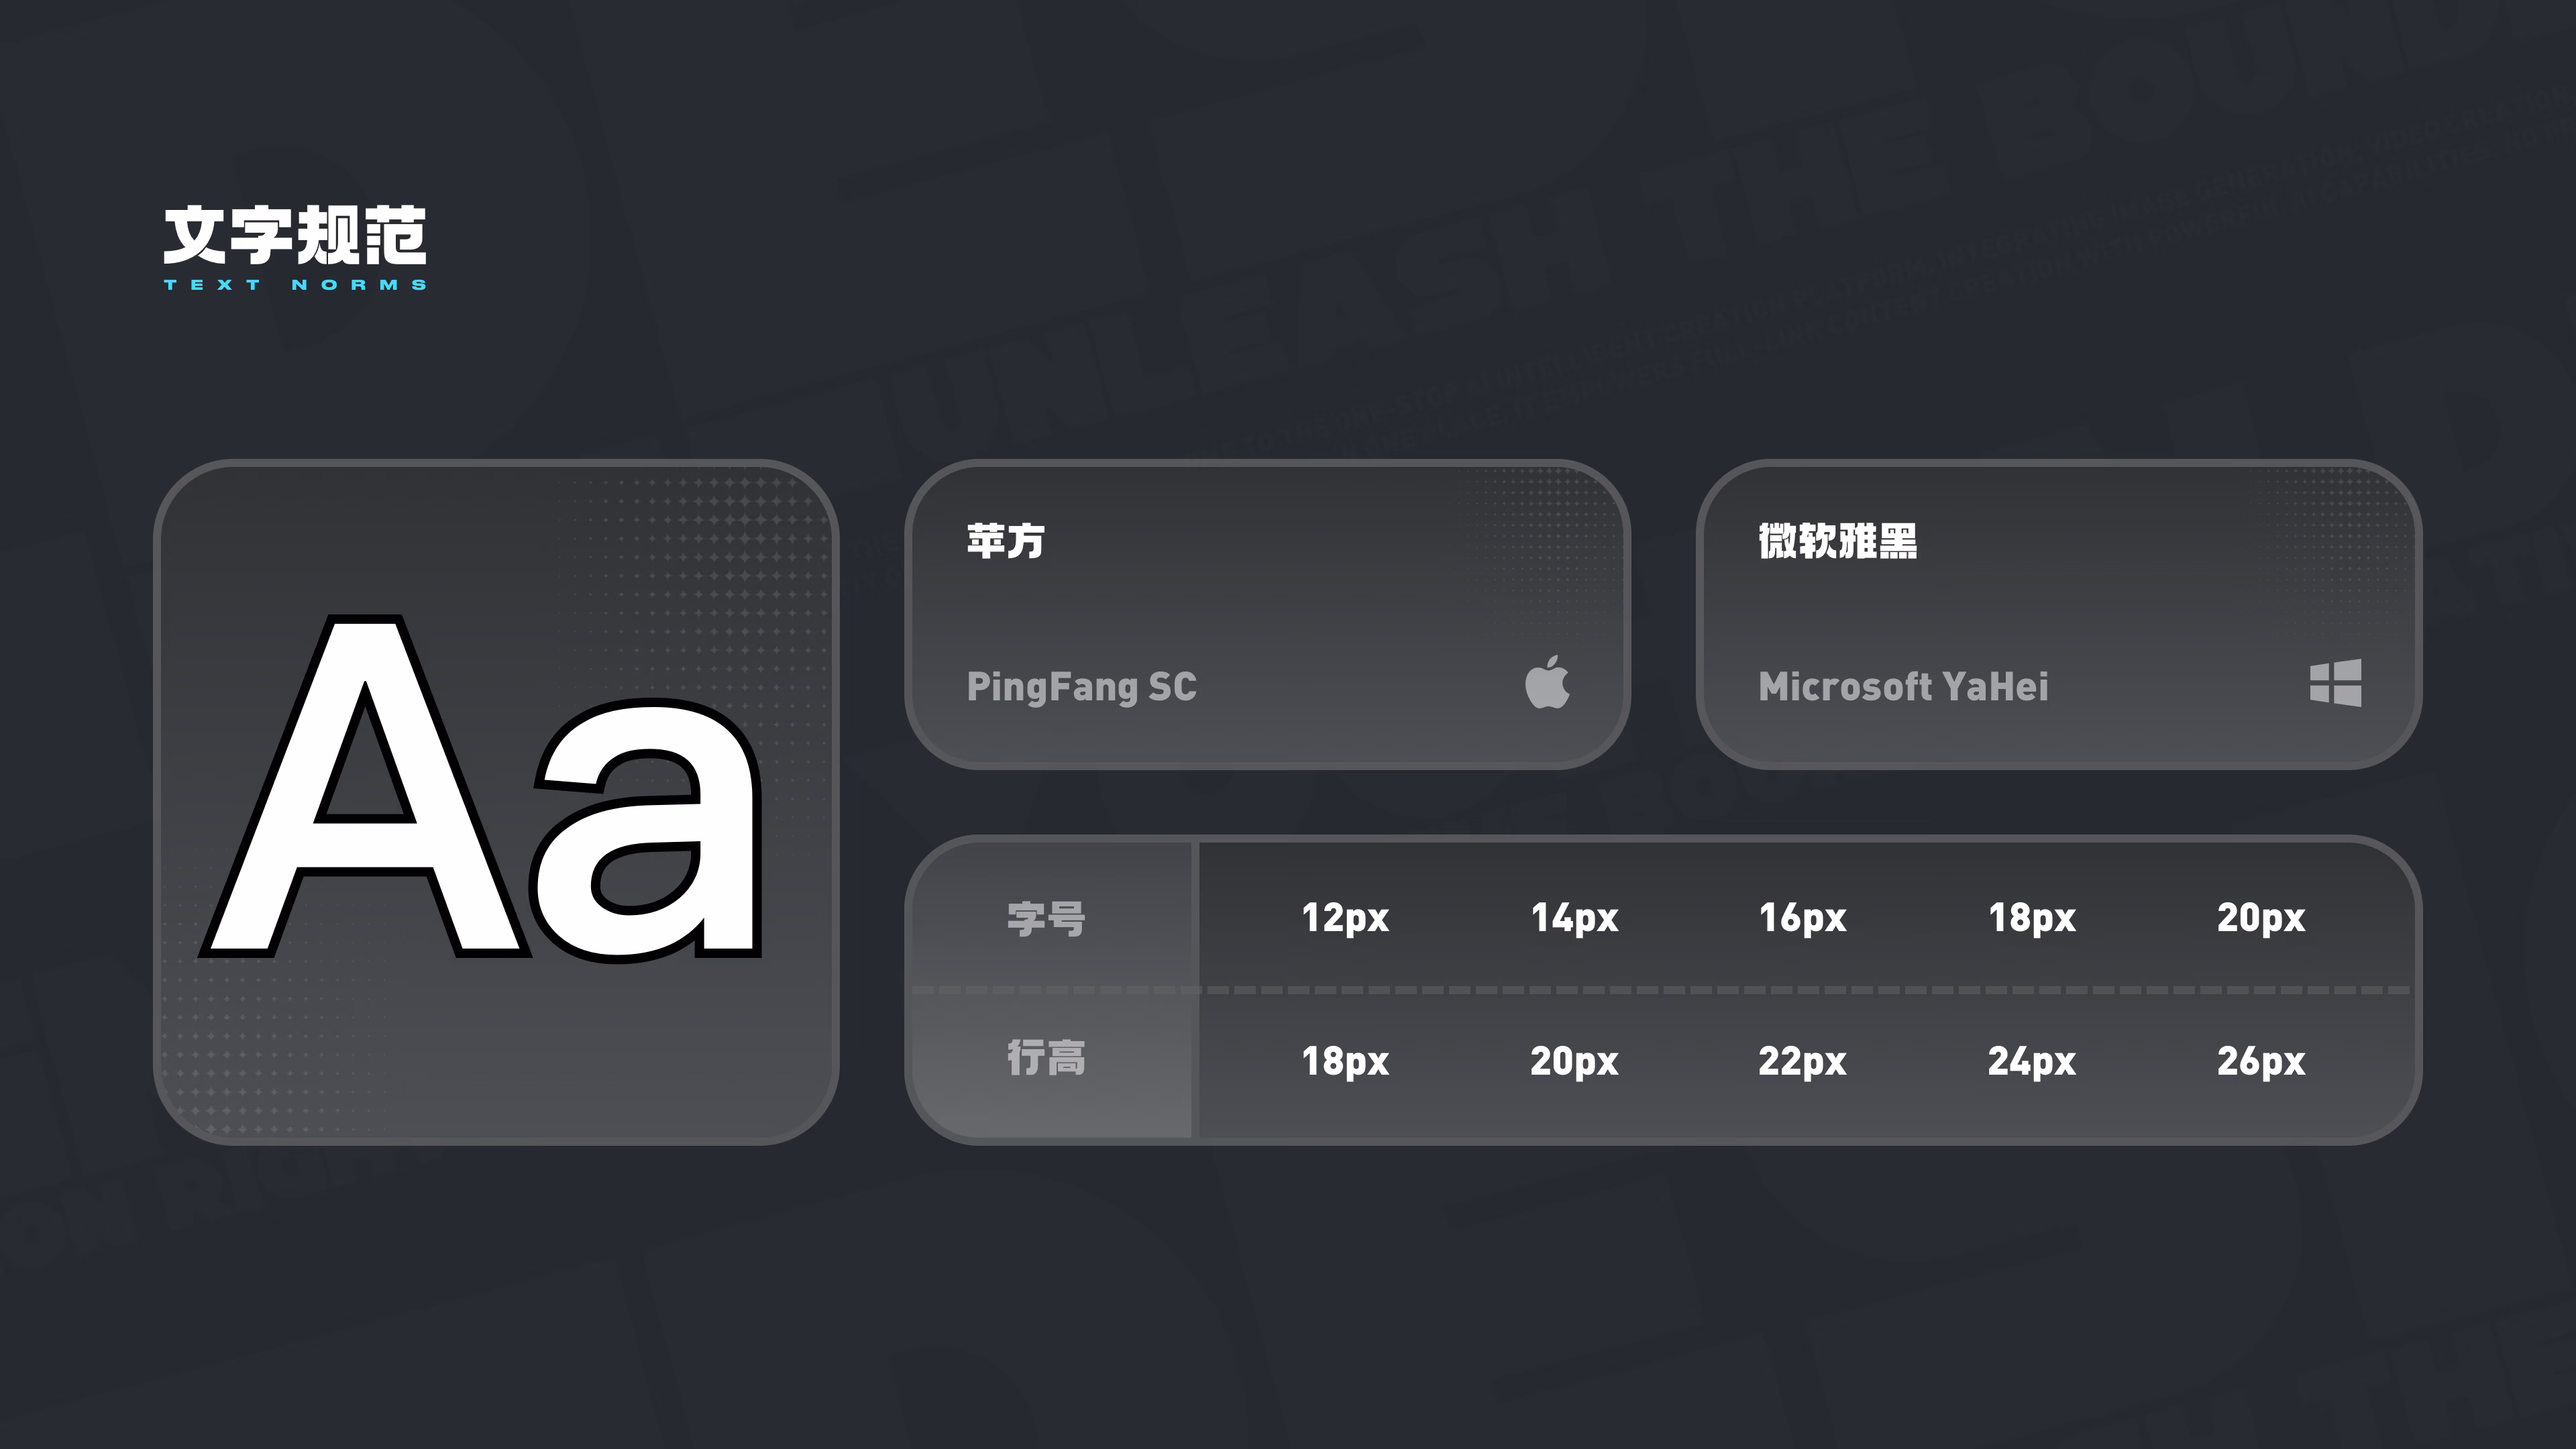Select the 文字规范 title
Image resolution: width=2576 pixels, height=1449 pixels.
click(295, 236)
